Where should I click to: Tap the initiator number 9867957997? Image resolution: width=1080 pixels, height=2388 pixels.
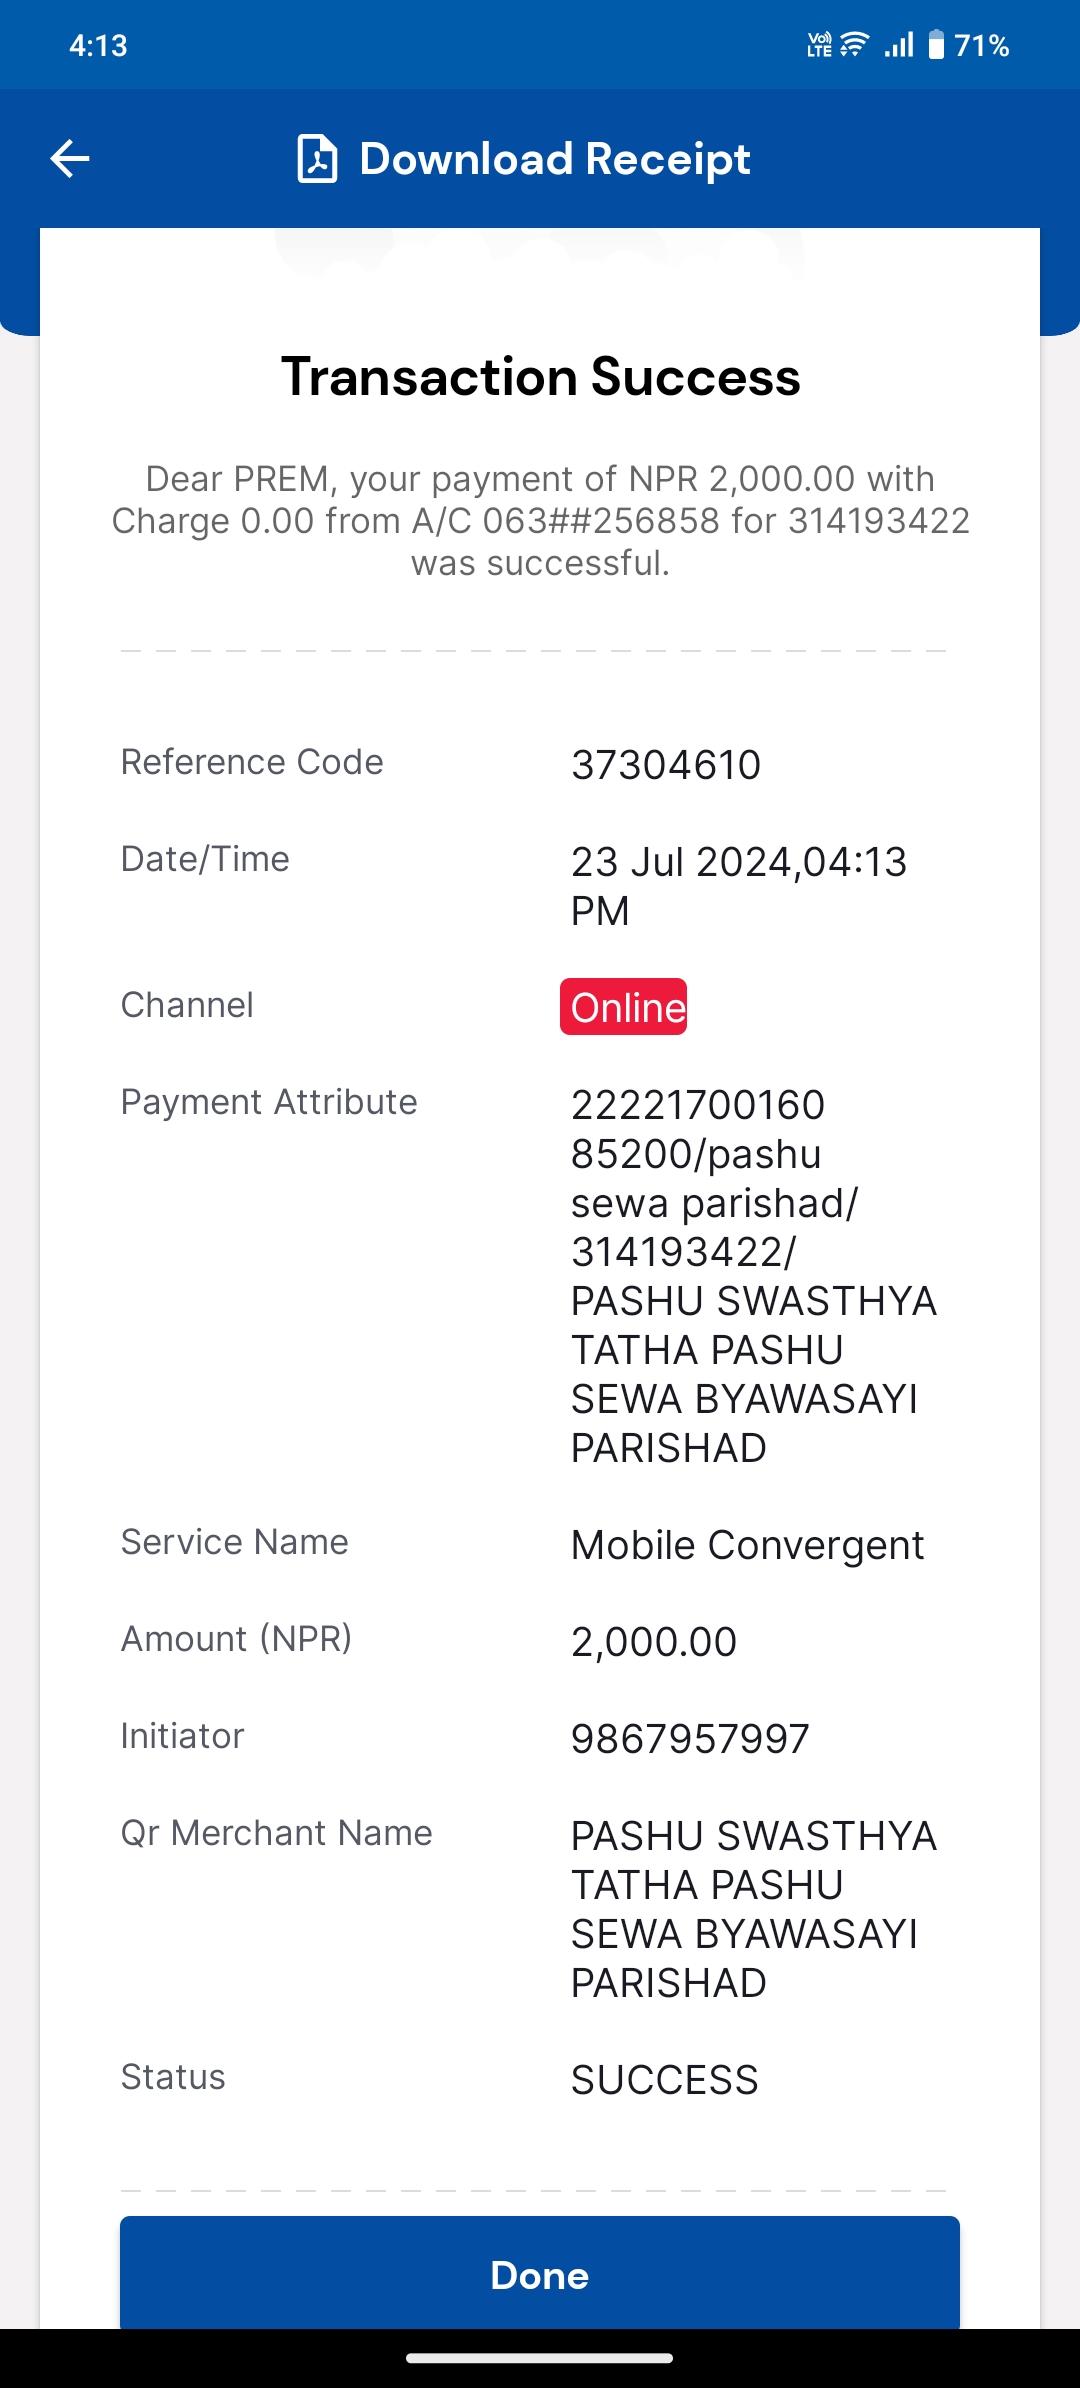690,1739
